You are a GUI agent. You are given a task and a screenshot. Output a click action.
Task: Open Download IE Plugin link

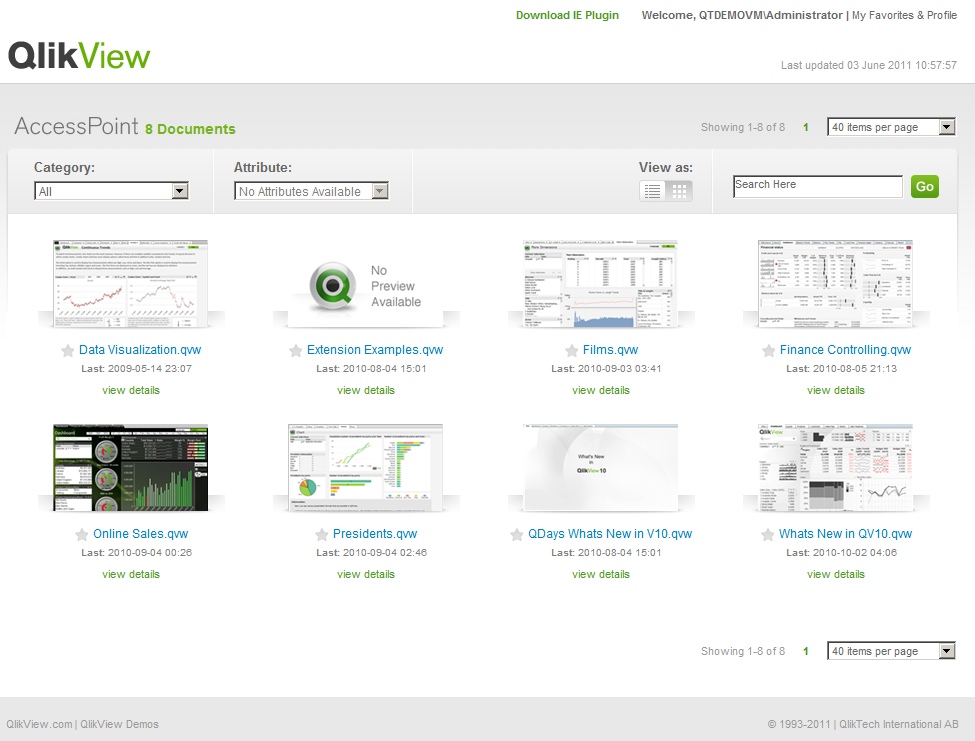point(567,15)
